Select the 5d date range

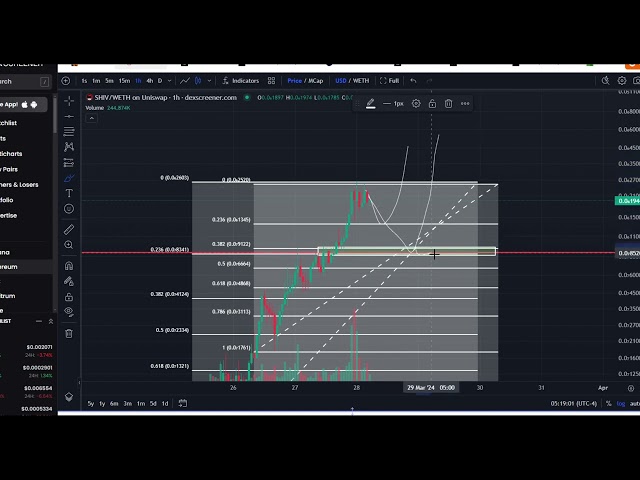(152, 403)
